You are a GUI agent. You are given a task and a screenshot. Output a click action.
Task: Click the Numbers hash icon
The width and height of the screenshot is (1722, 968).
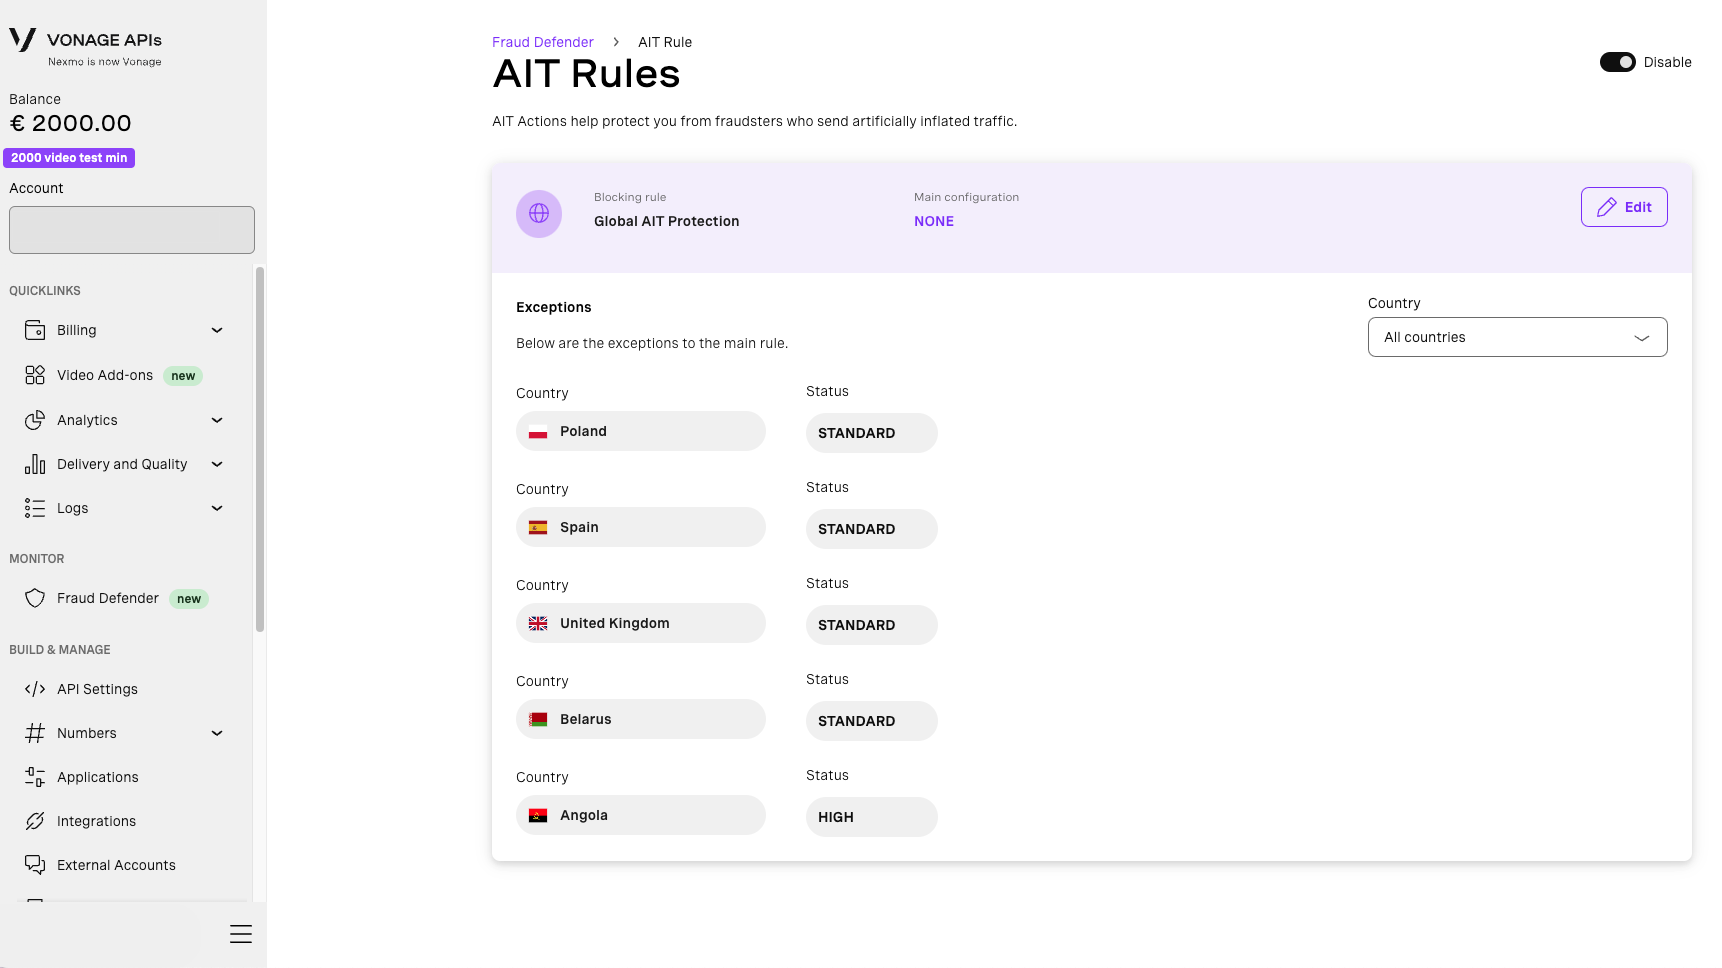(35, 733)
